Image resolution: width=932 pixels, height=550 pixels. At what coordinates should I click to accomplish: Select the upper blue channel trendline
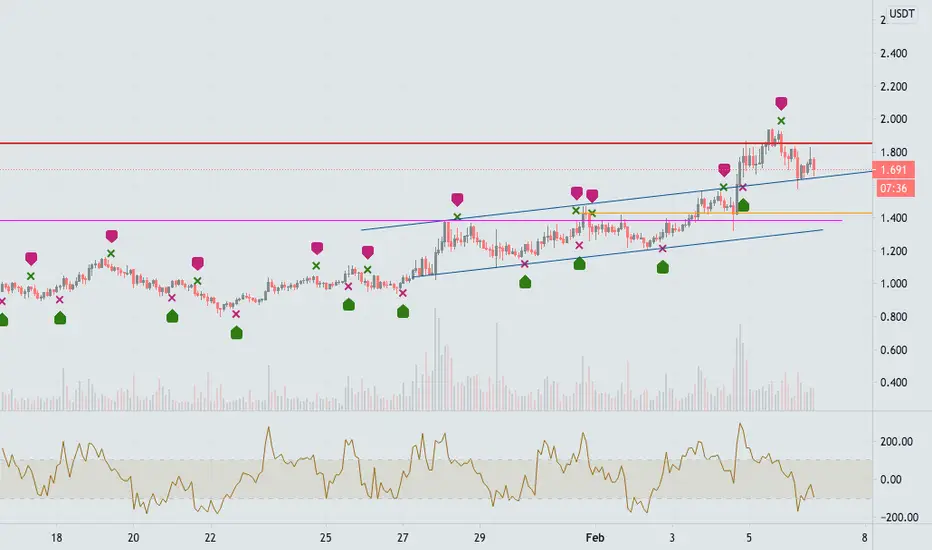pos(616,200)
